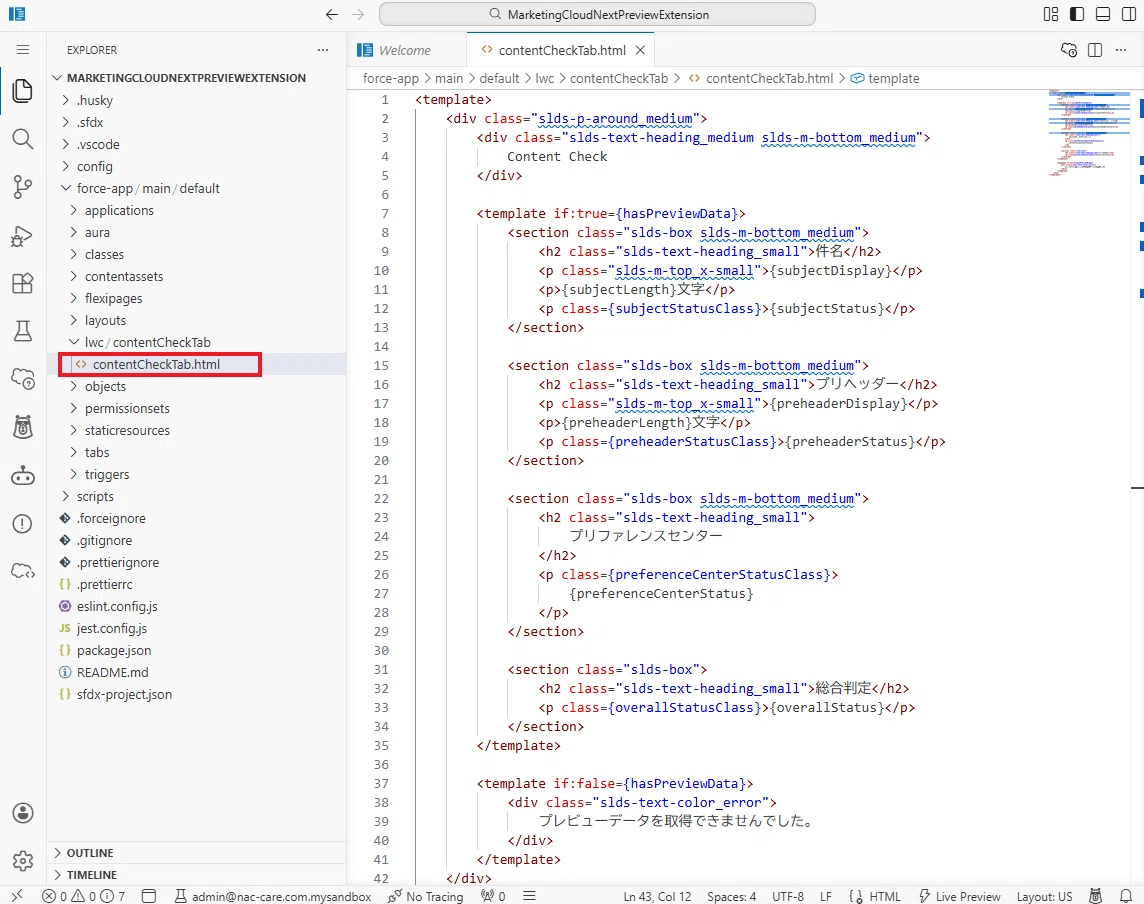The height and width of the screenshot is (904, 1144).
Task: Click the cloud action icon in editor toolbar
Action: click(x=1068, y=50)
